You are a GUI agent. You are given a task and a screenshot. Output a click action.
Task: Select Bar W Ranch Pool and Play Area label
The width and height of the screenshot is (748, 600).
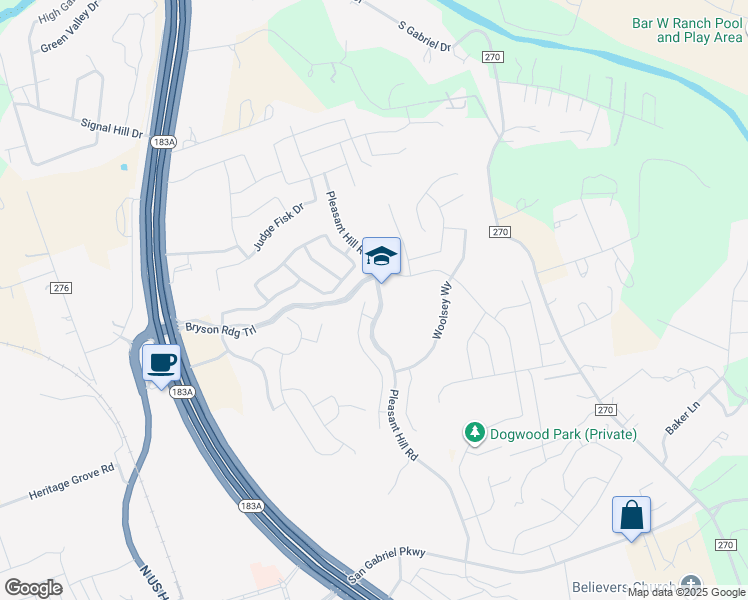coord(687,30)
